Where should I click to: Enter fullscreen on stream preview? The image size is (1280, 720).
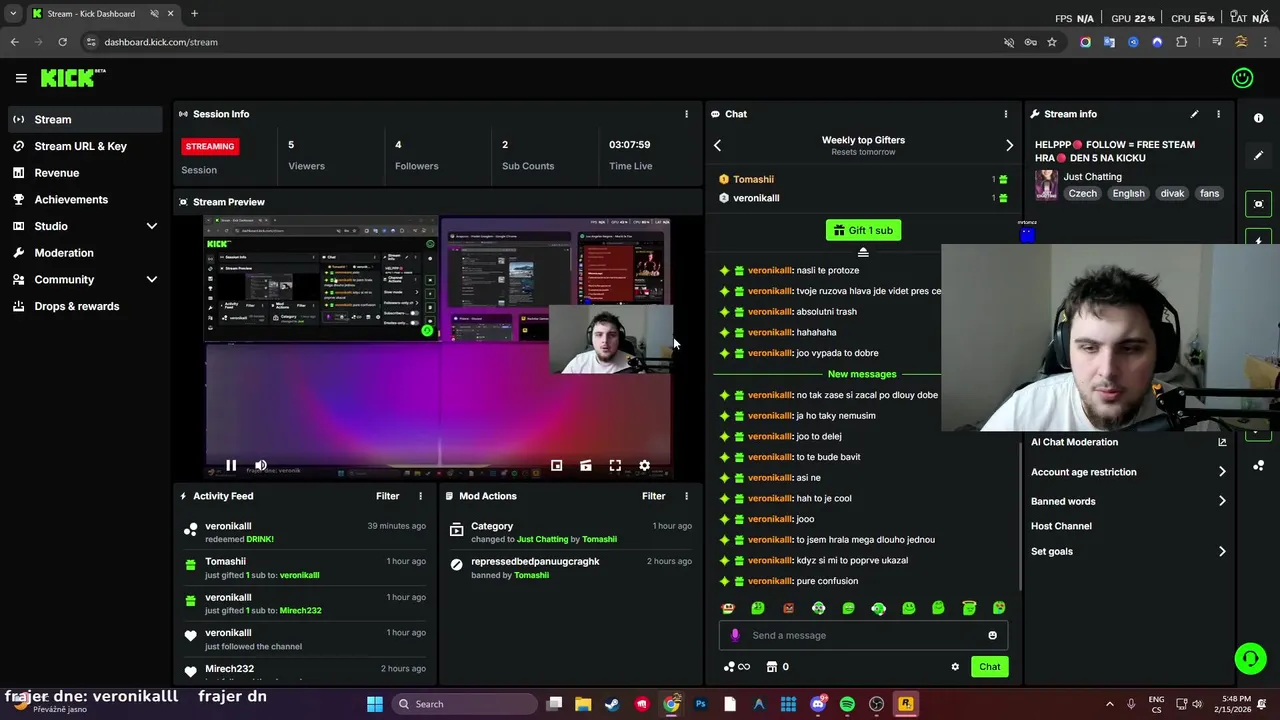click(615, 465)
